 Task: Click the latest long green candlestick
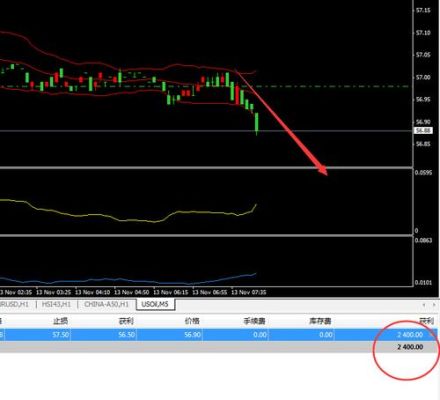click(x=257, y=123)
